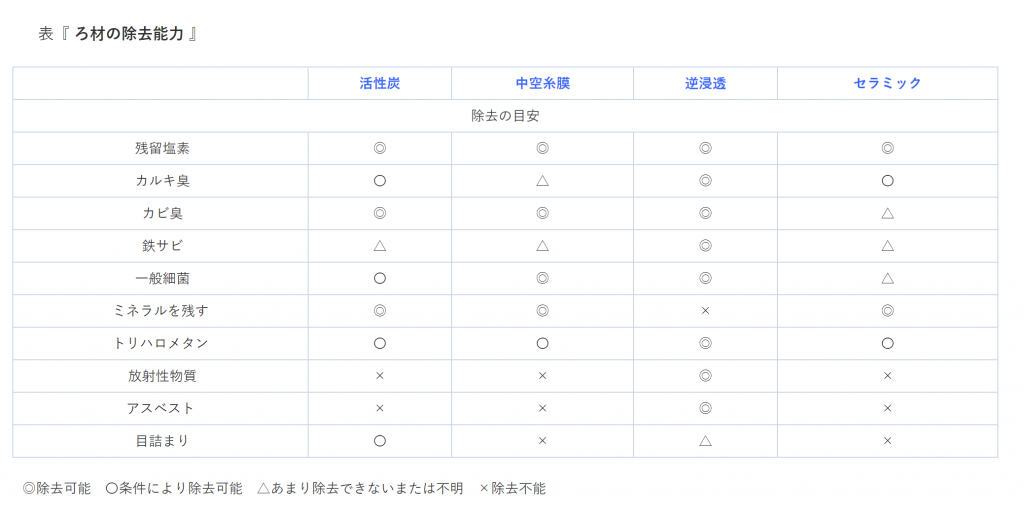Select the △ icon for カルキ臭 under 中空糸膜
The image size is (1024, 513).
(542, 181)
